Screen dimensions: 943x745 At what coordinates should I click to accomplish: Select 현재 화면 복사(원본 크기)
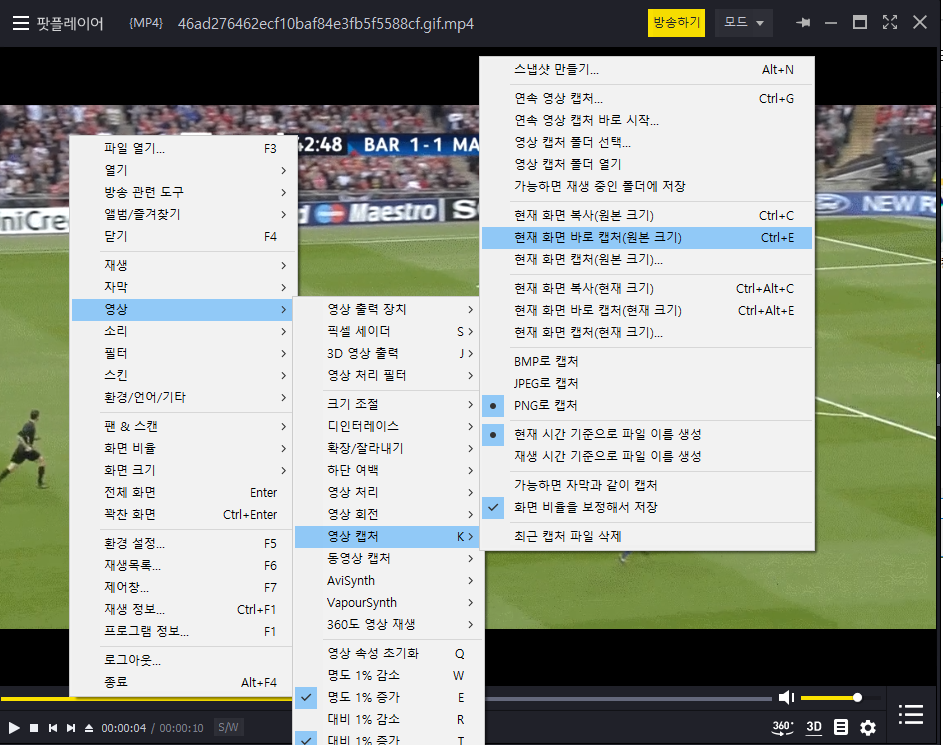(648, 215)
